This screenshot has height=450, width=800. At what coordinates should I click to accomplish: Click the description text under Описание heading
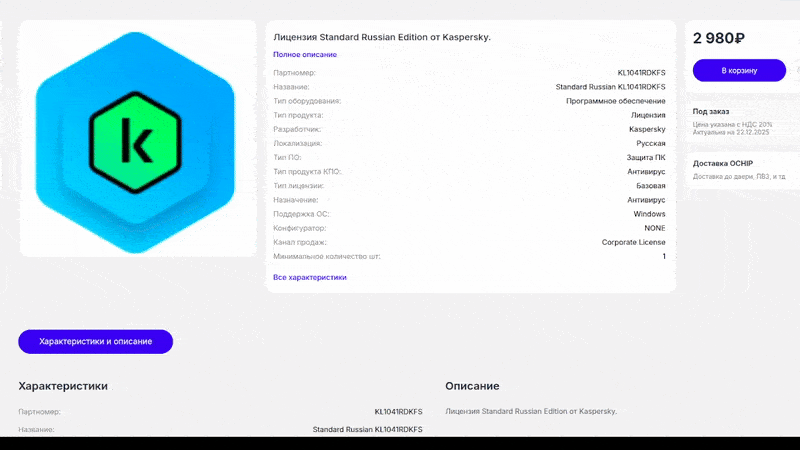(x=531, y=411)
